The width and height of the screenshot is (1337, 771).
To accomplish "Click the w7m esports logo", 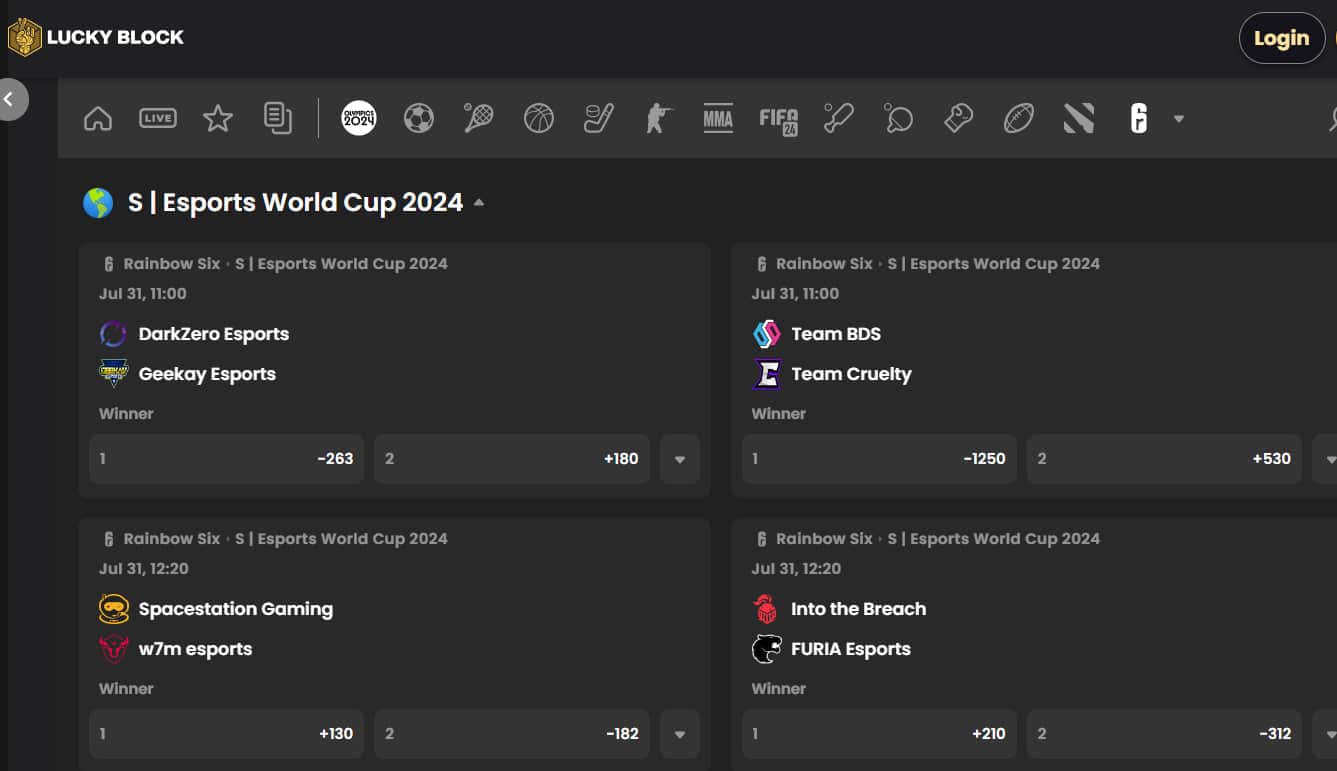I will 114,649.
